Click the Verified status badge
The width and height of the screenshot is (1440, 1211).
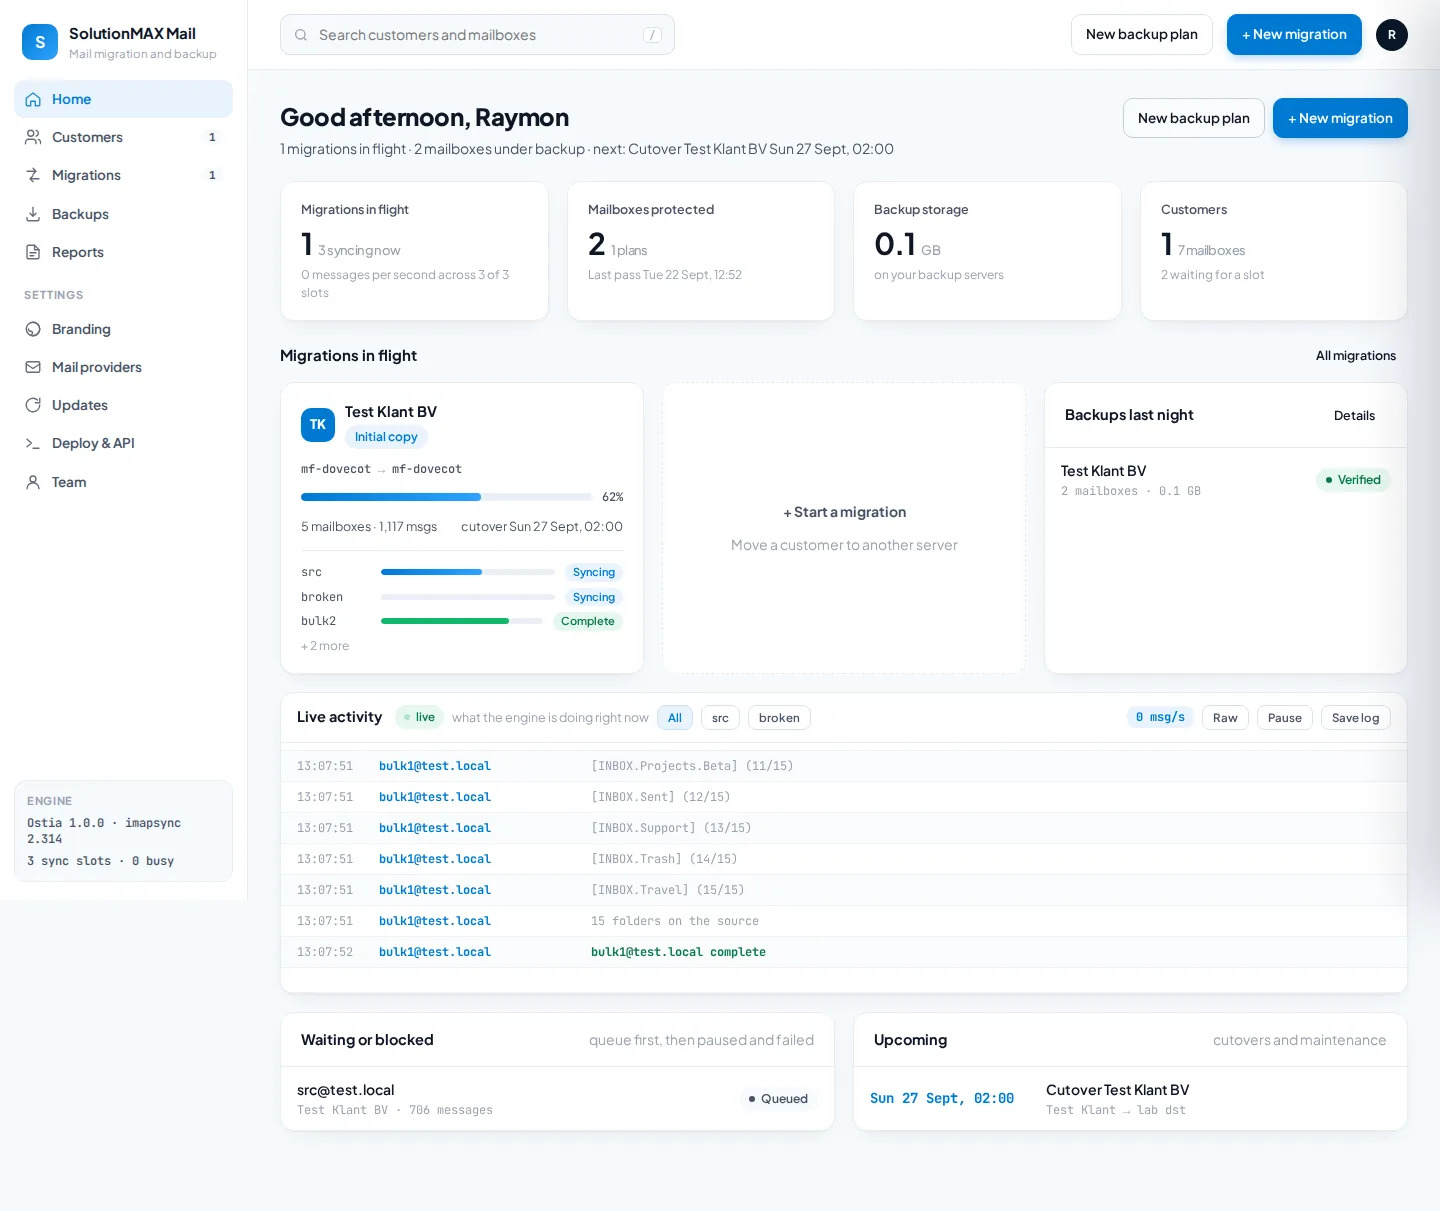pyautogui.click(x=1353, y=480)
